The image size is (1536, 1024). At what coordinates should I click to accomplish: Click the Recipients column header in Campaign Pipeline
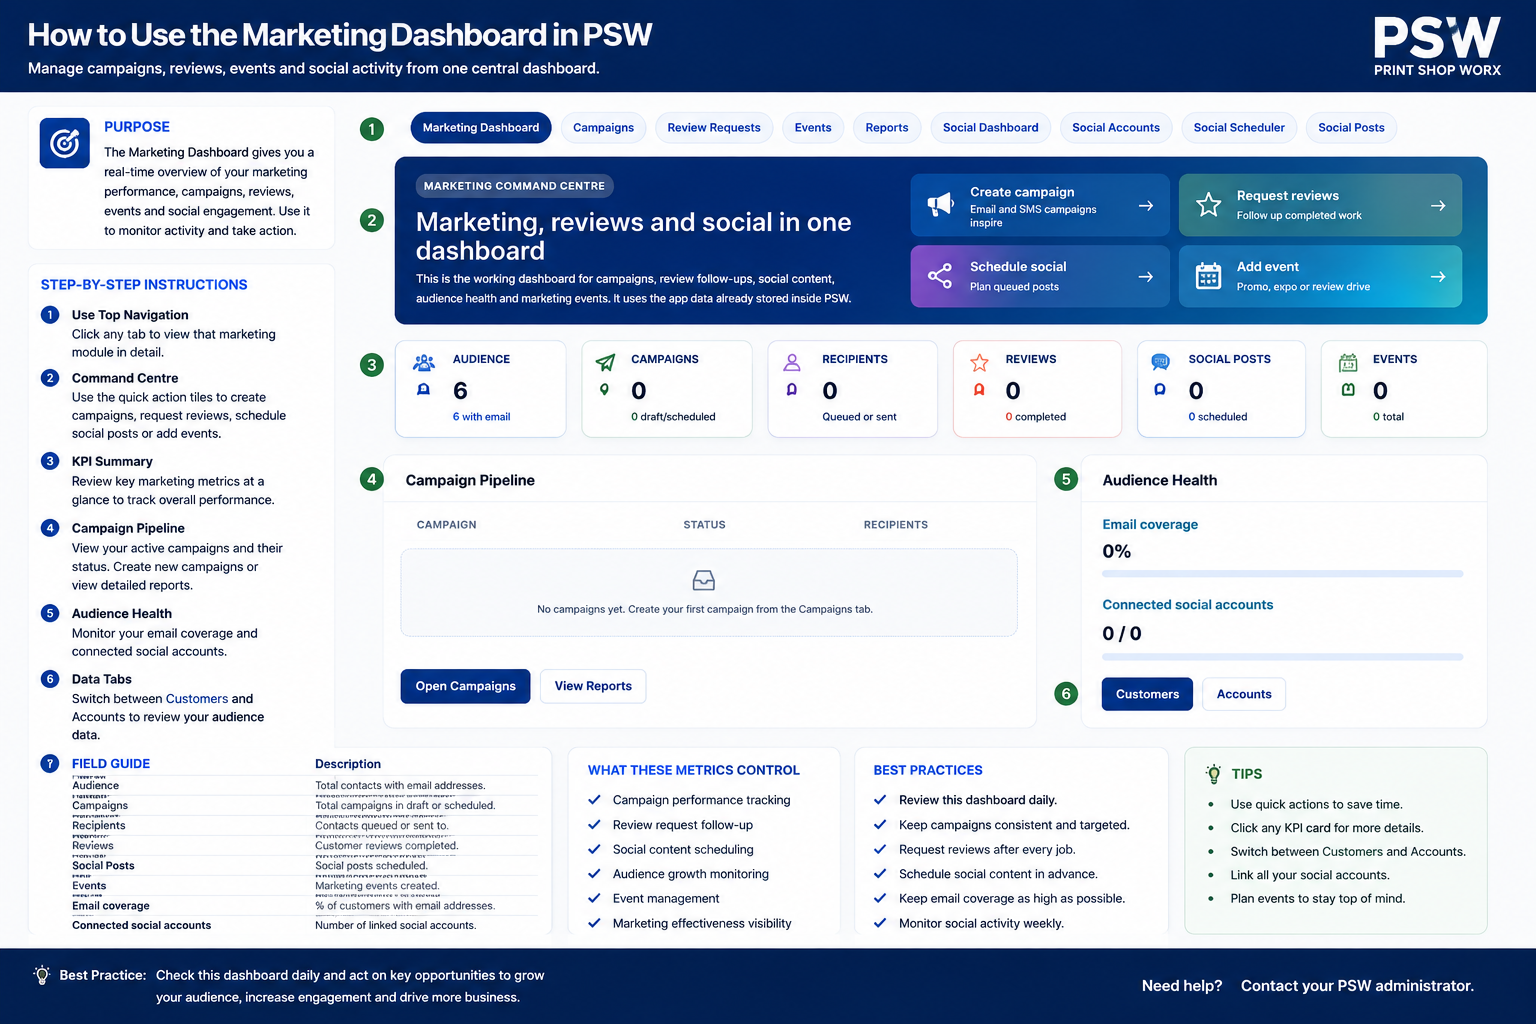point(896,525)
